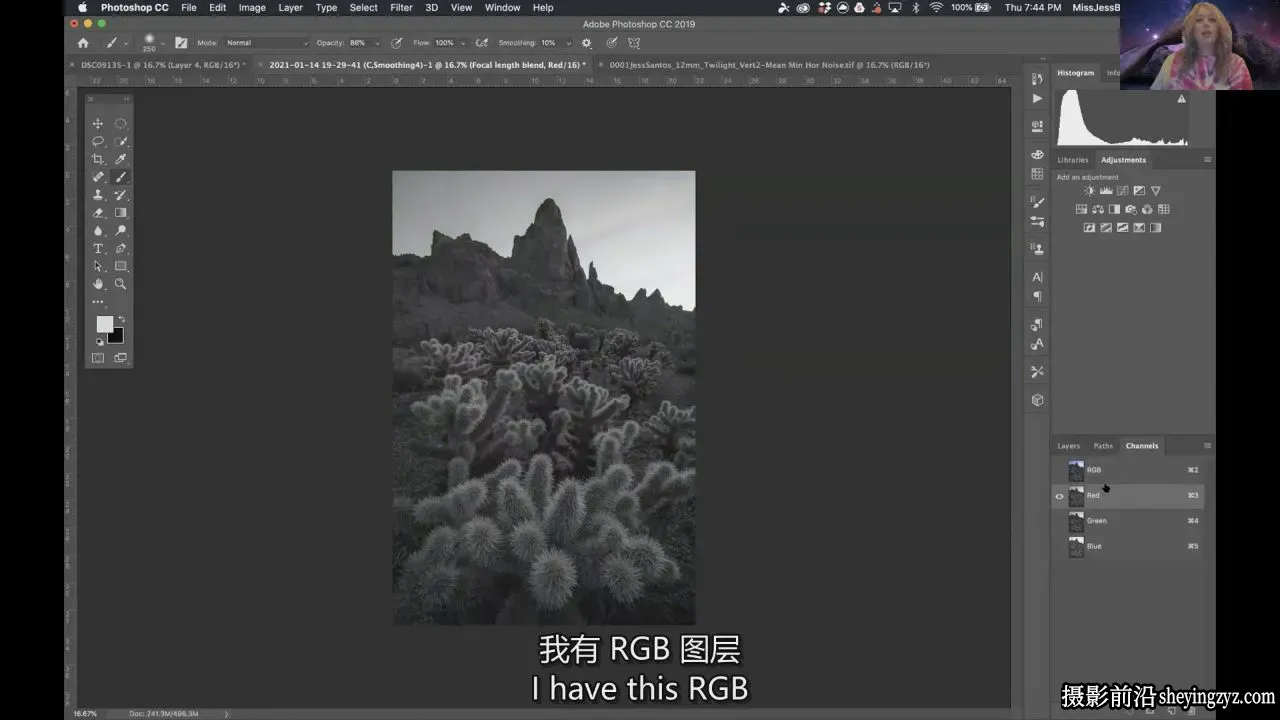The height and width of the screenshot is (720, 1280).
Task: Open smoothing options gear
Action: 587,43
